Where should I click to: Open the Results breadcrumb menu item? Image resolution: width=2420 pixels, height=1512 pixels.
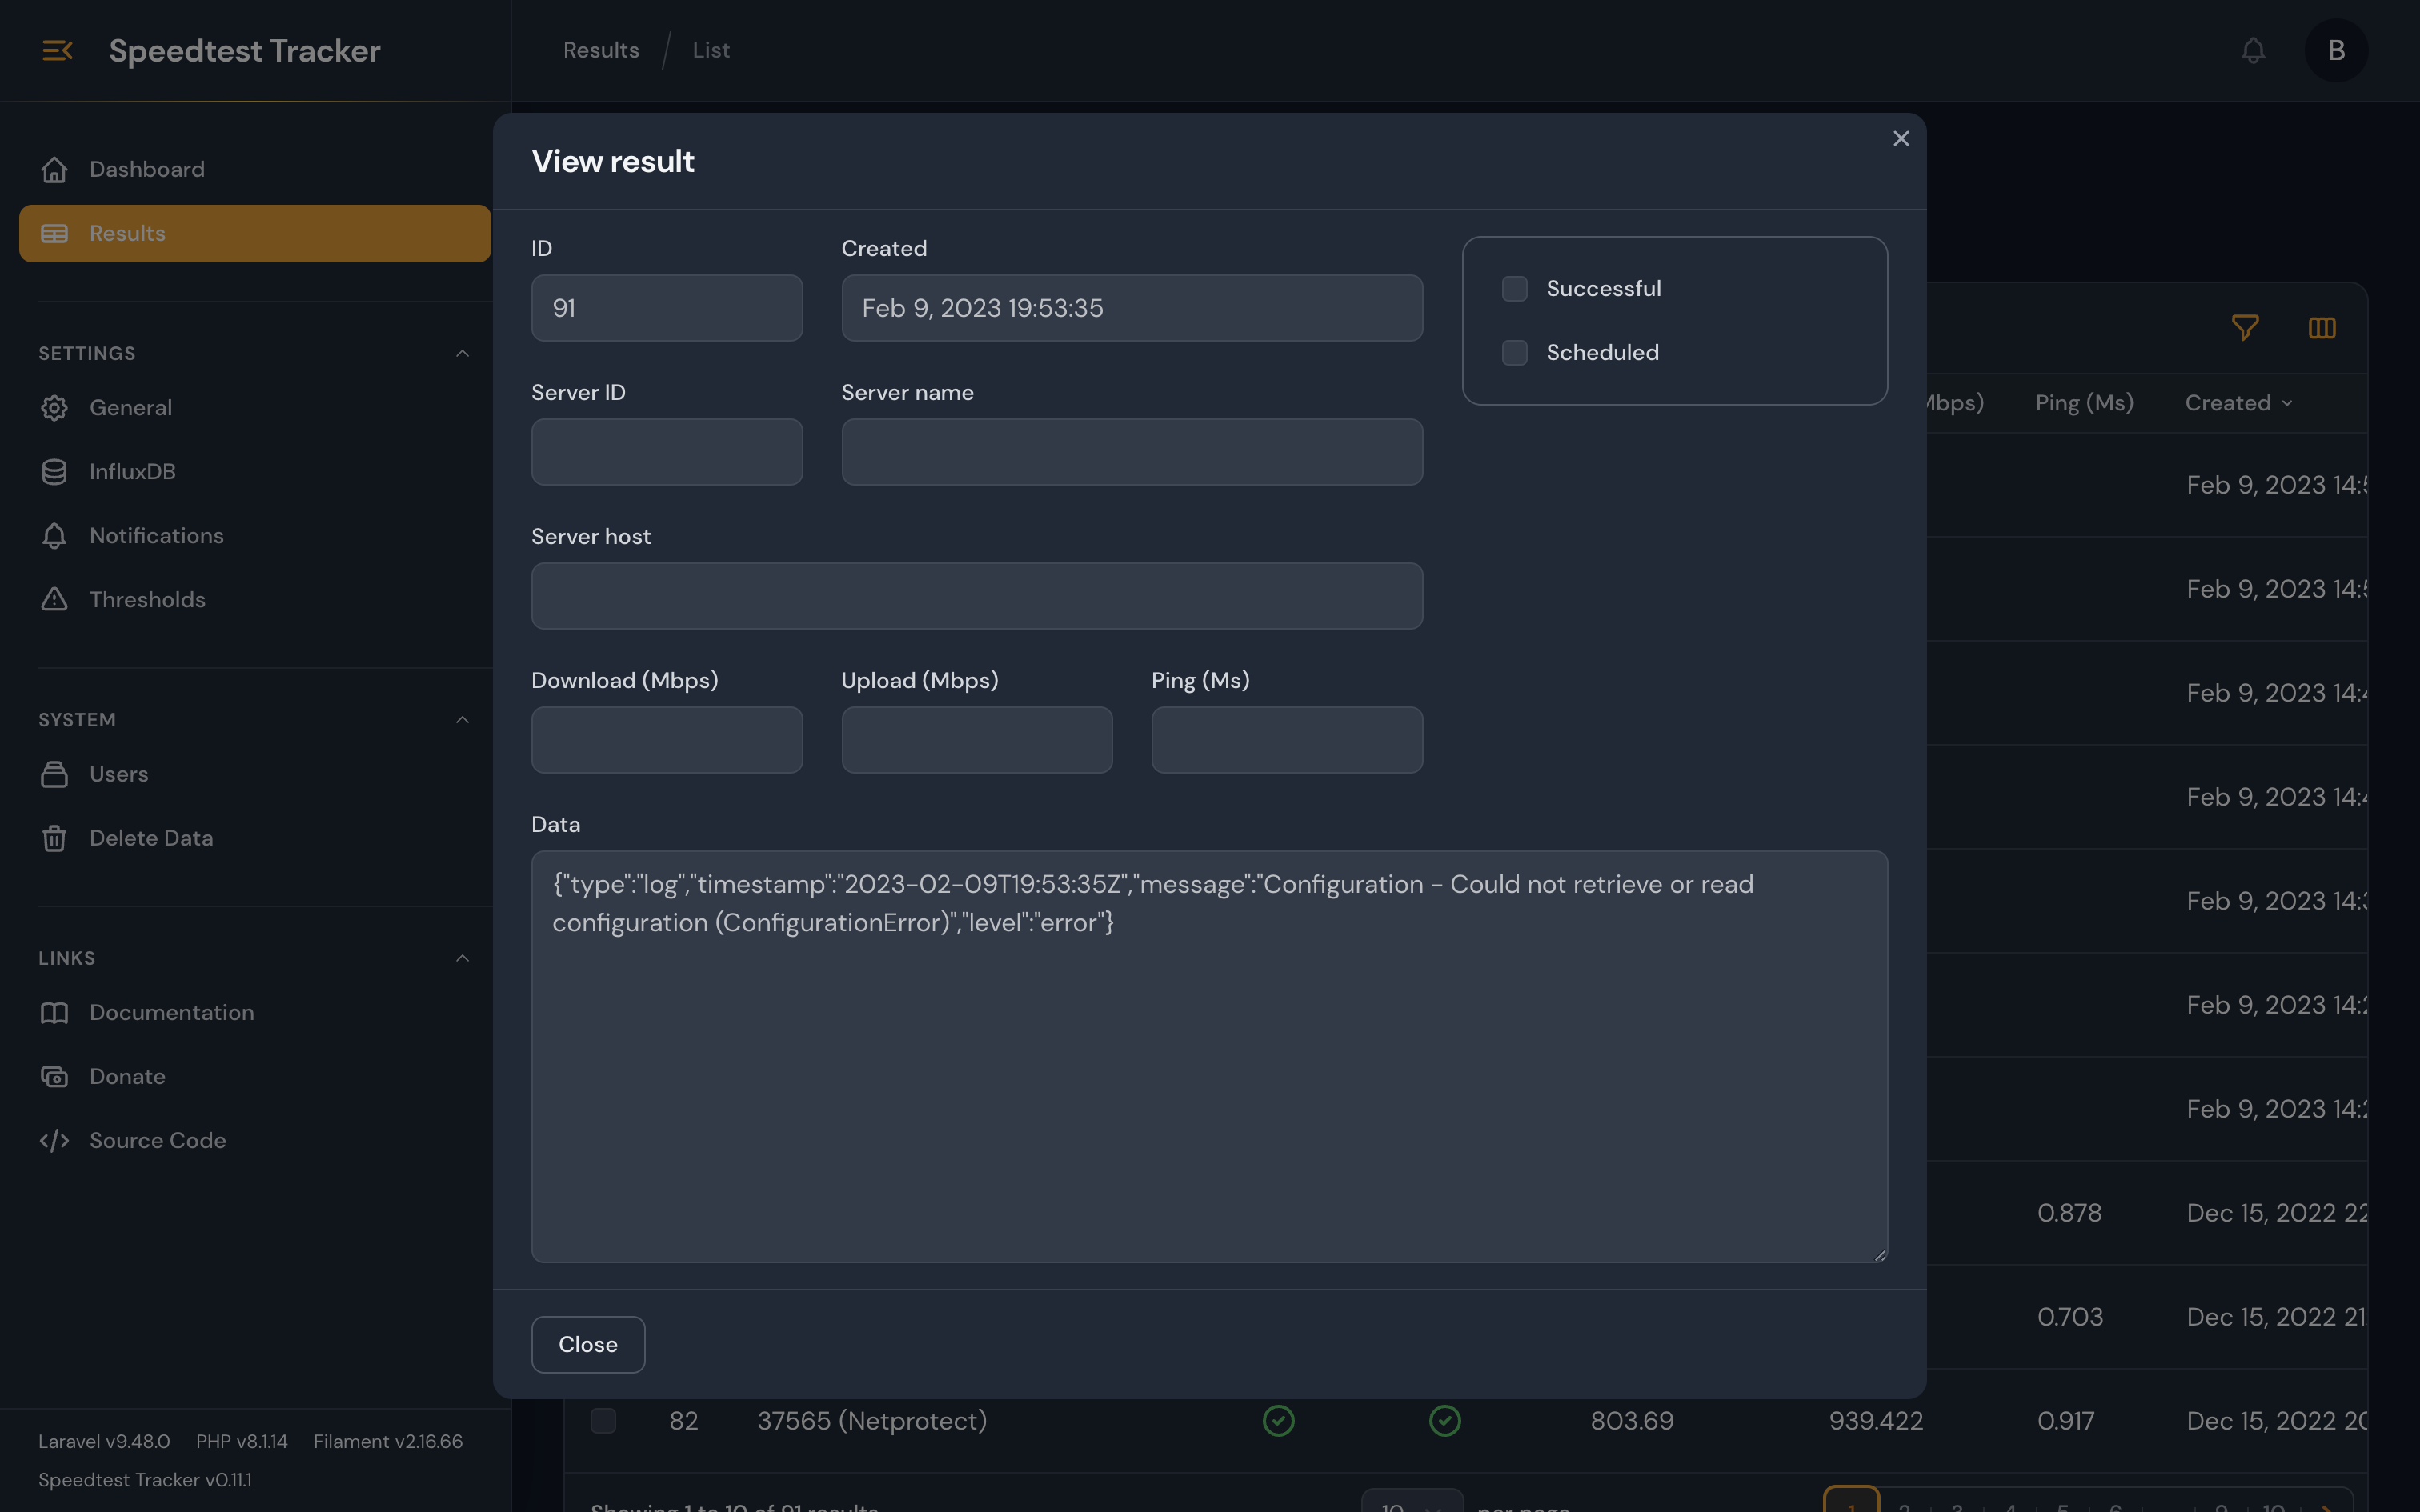pos(600,49)
